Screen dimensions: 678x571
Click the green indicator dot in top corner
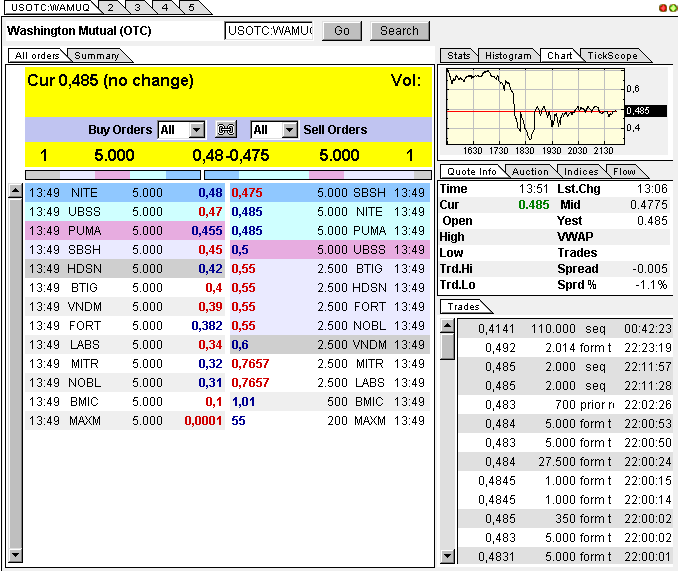pos(674,8)
